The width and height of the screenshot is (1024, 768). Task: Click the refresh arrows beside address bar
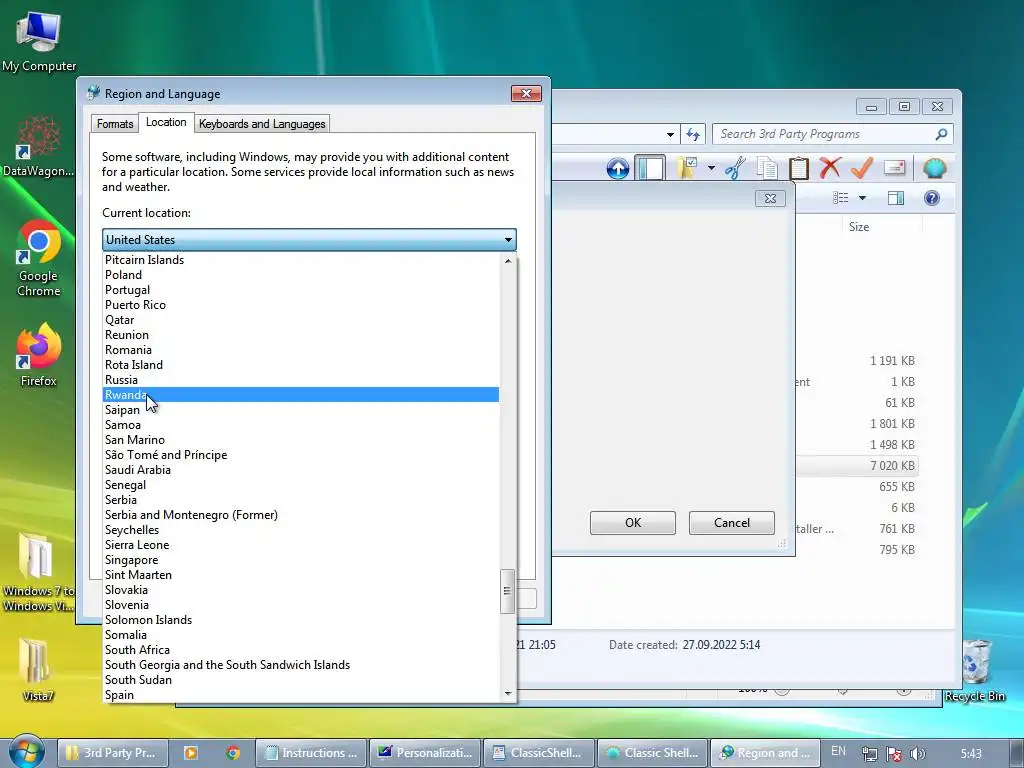(693, 135)
